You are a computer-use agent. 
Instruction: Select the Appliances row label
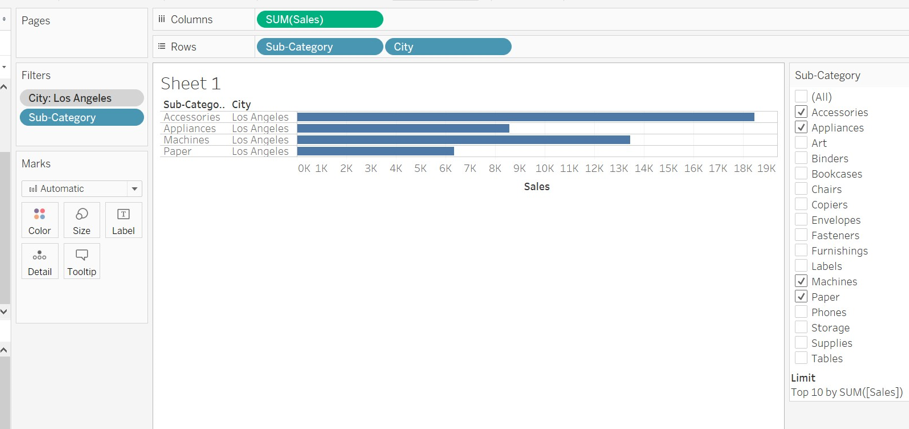pyautogui.click(x=190, y=129)
